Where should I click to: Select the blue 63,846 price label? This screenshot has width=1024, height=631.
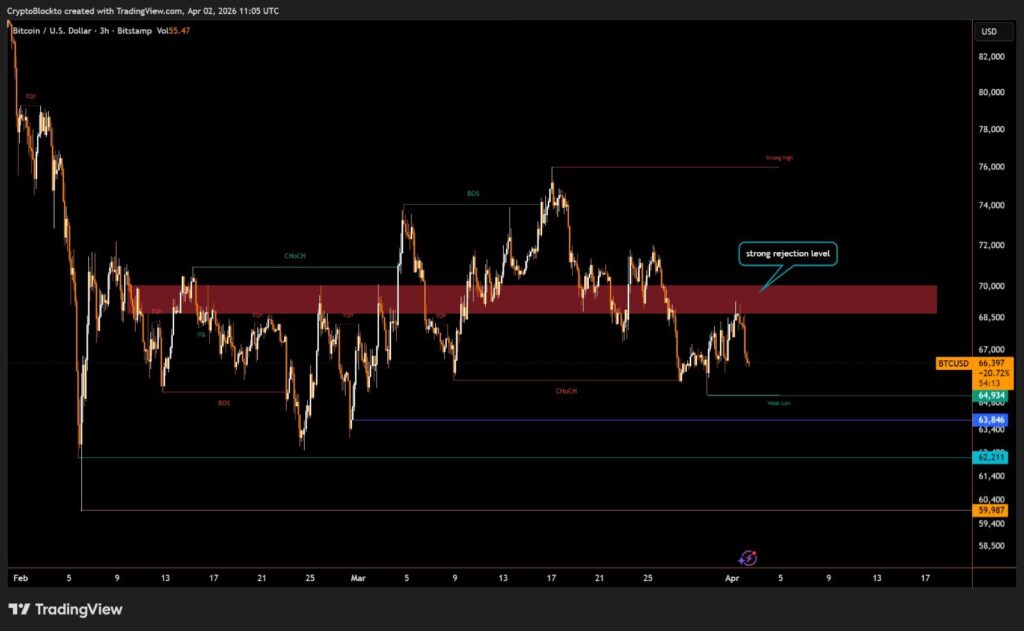[x=991, y=420]
